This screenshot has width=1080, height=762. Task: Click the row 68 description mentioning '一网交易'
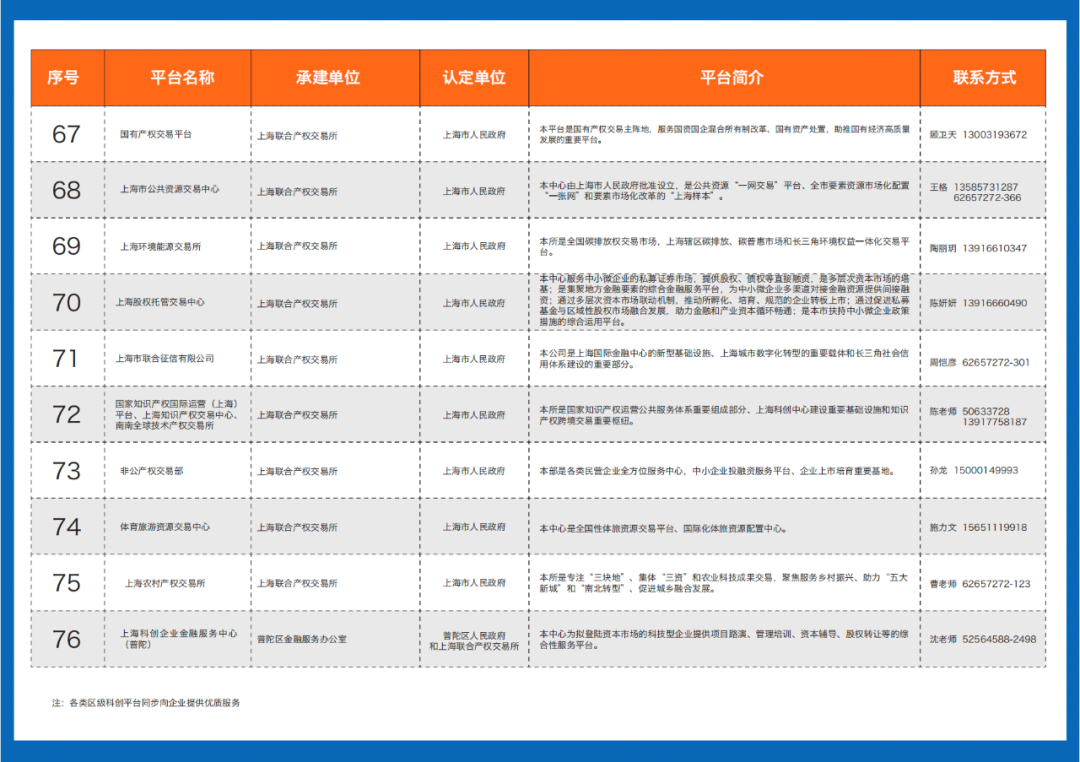pos(725,191)
